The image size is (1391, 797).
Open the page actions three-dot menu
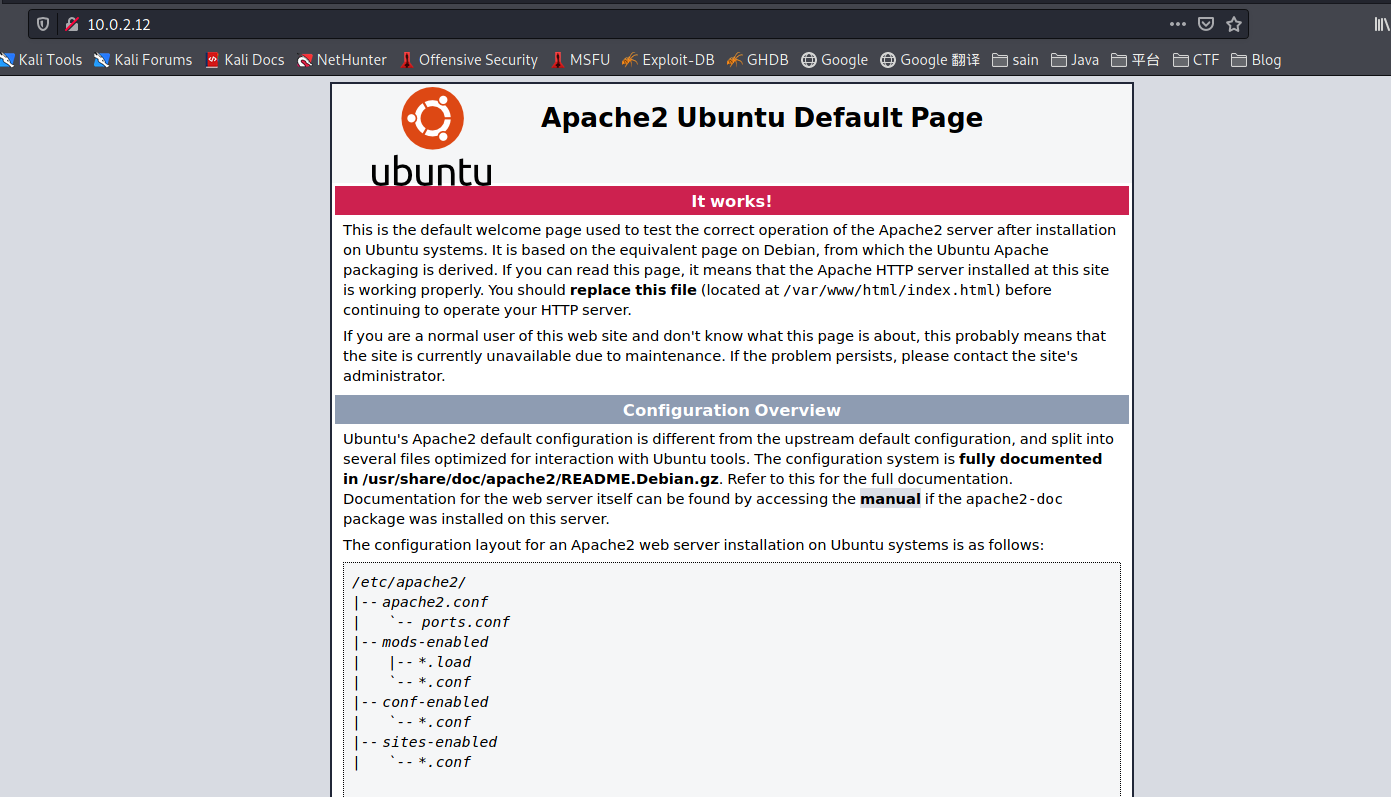(x=1178, y=24)
